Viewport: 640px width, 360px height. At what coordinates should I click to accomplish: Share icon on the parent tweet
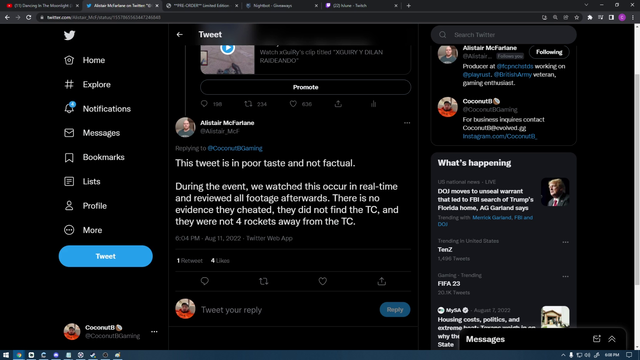click(x=338, y=104)
